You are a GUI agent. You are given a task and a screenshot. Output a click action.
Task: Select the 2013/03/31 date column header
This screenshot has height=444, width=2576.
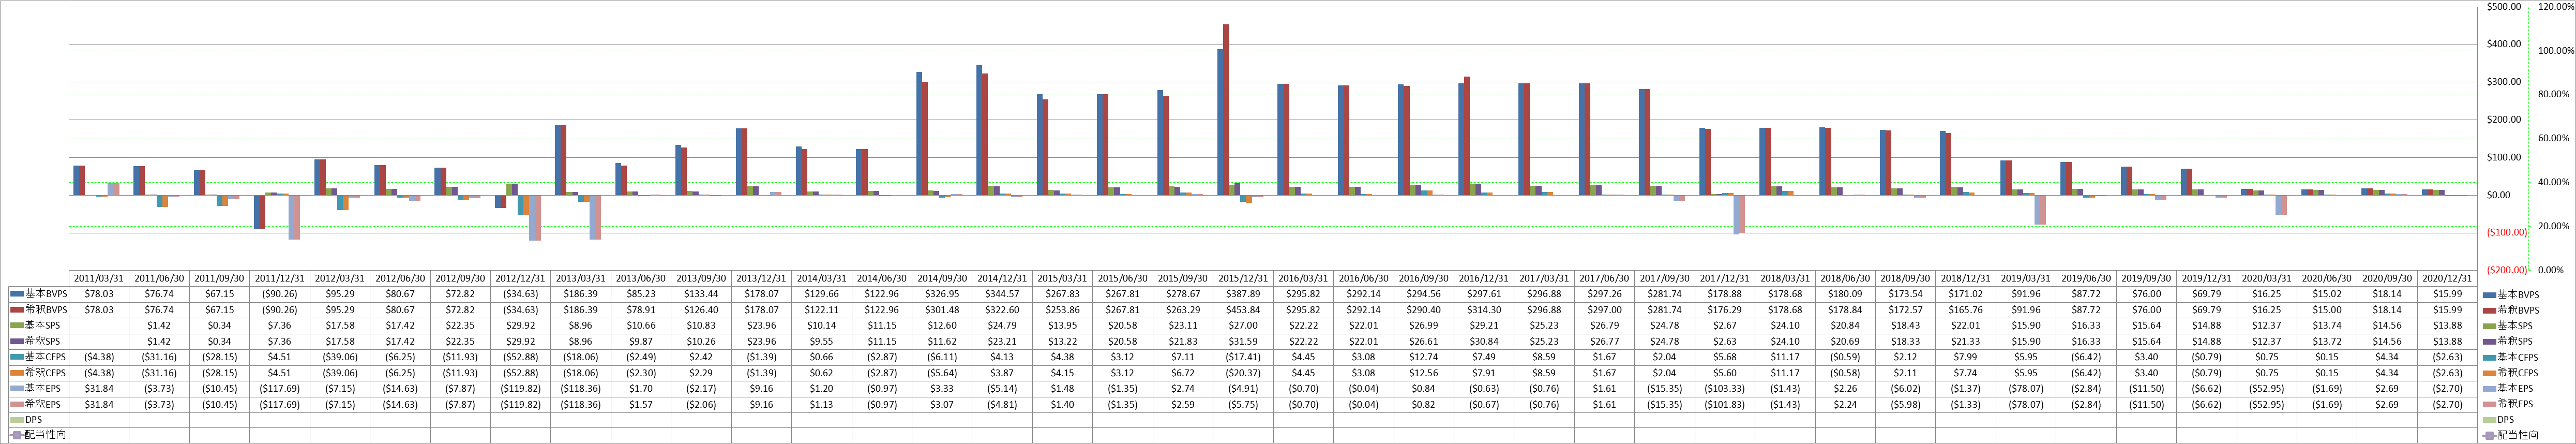pos(581,279)
